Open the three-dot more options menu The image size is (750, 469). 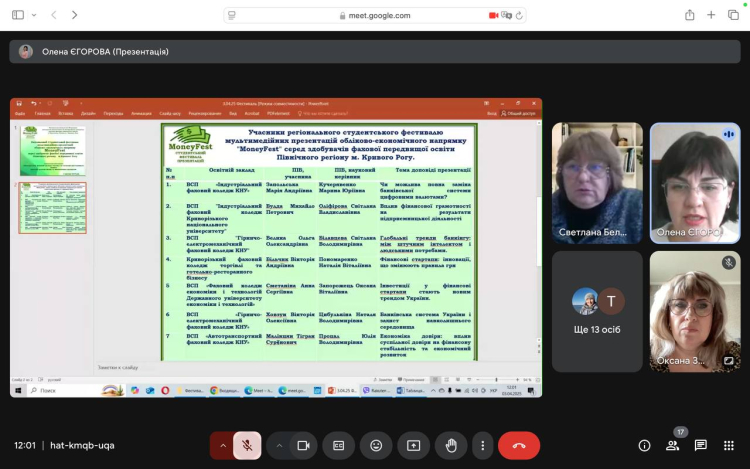click(483, 445)
